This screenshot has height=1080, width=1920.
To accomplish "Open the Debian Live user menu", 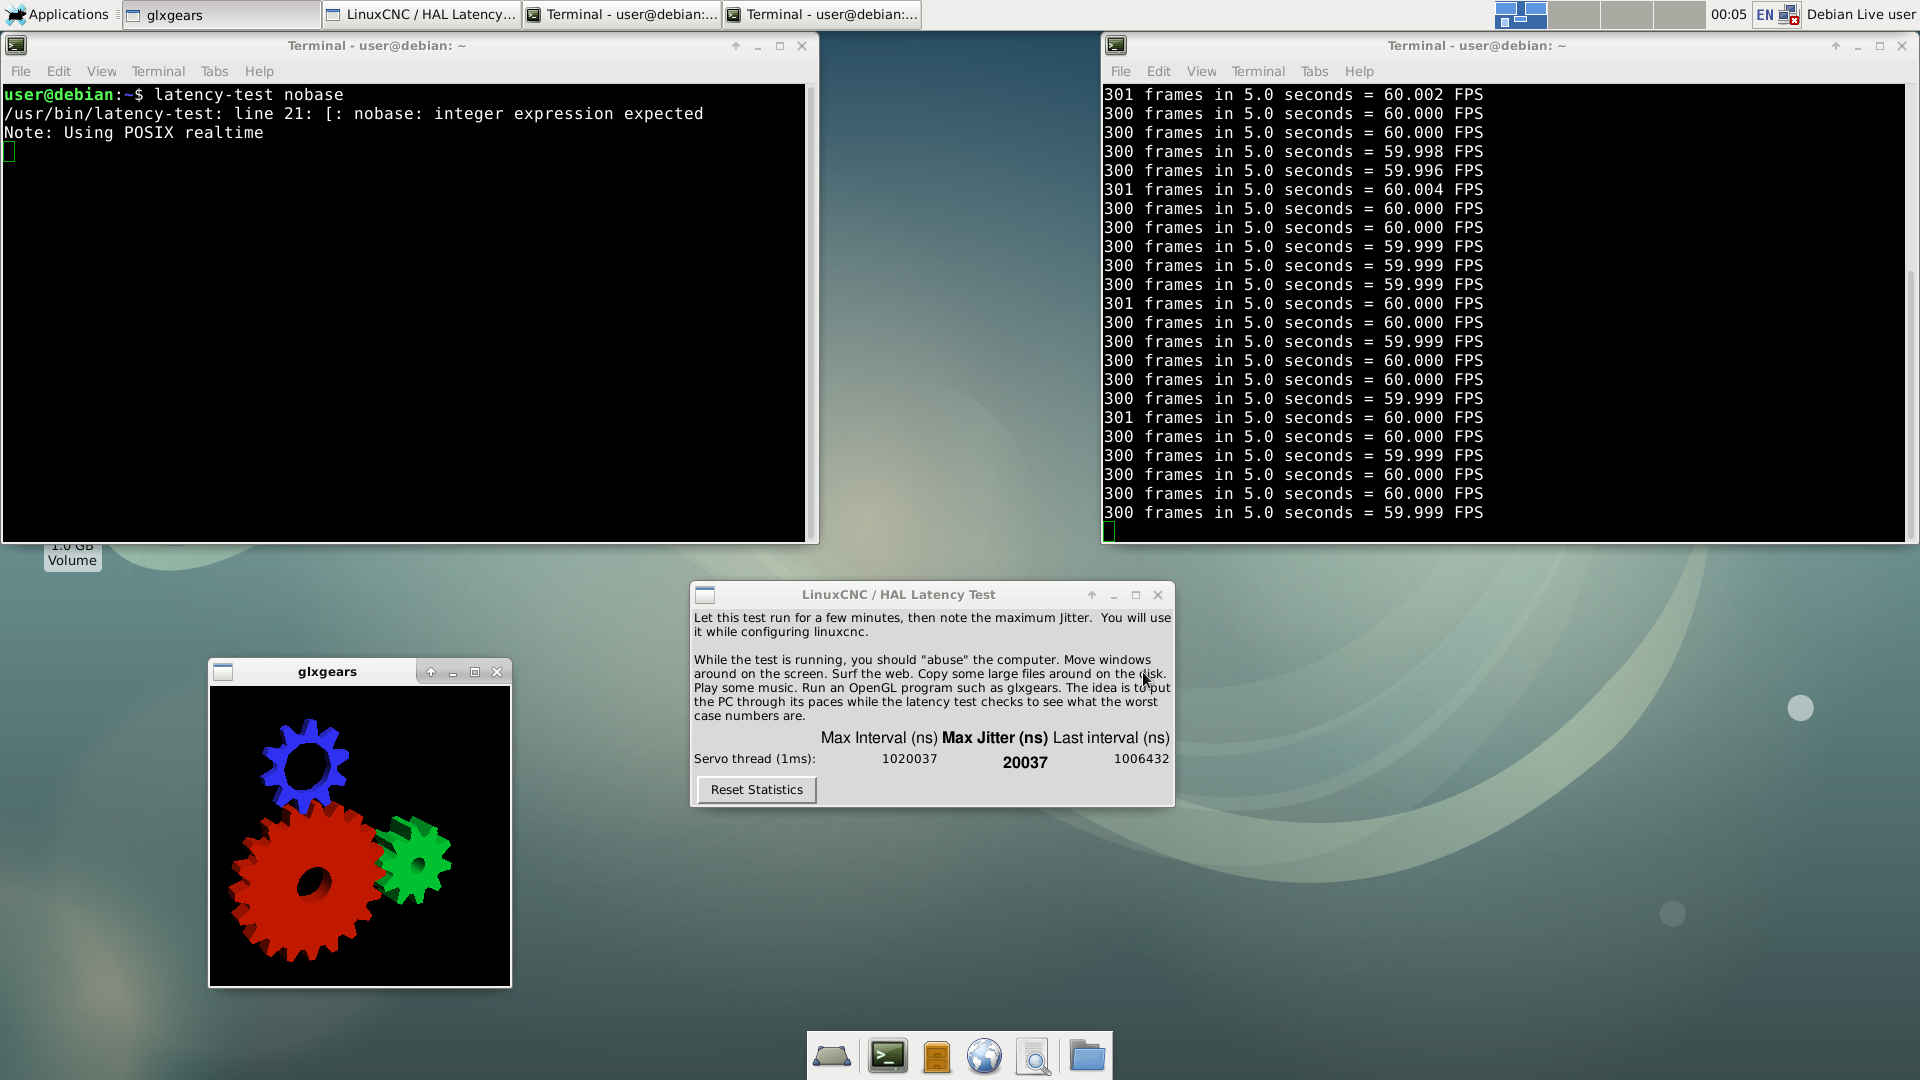I will (x=1861, y=14).
